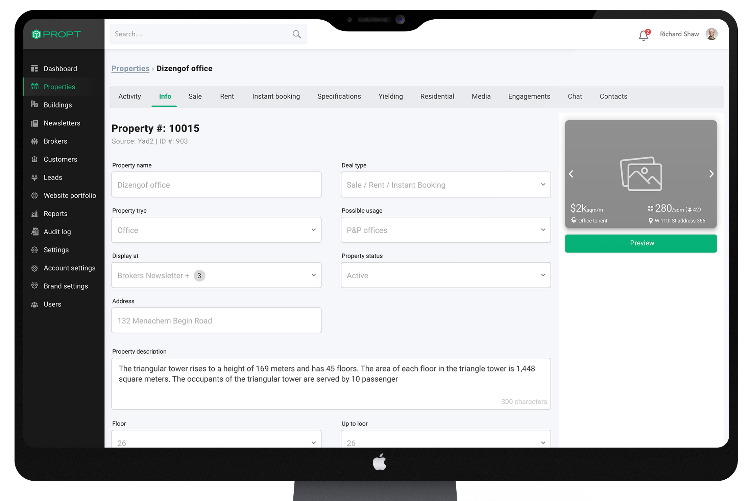Switch to the Residential tab
This screenshot has height=501, width=751.
(x=437, y=96)
